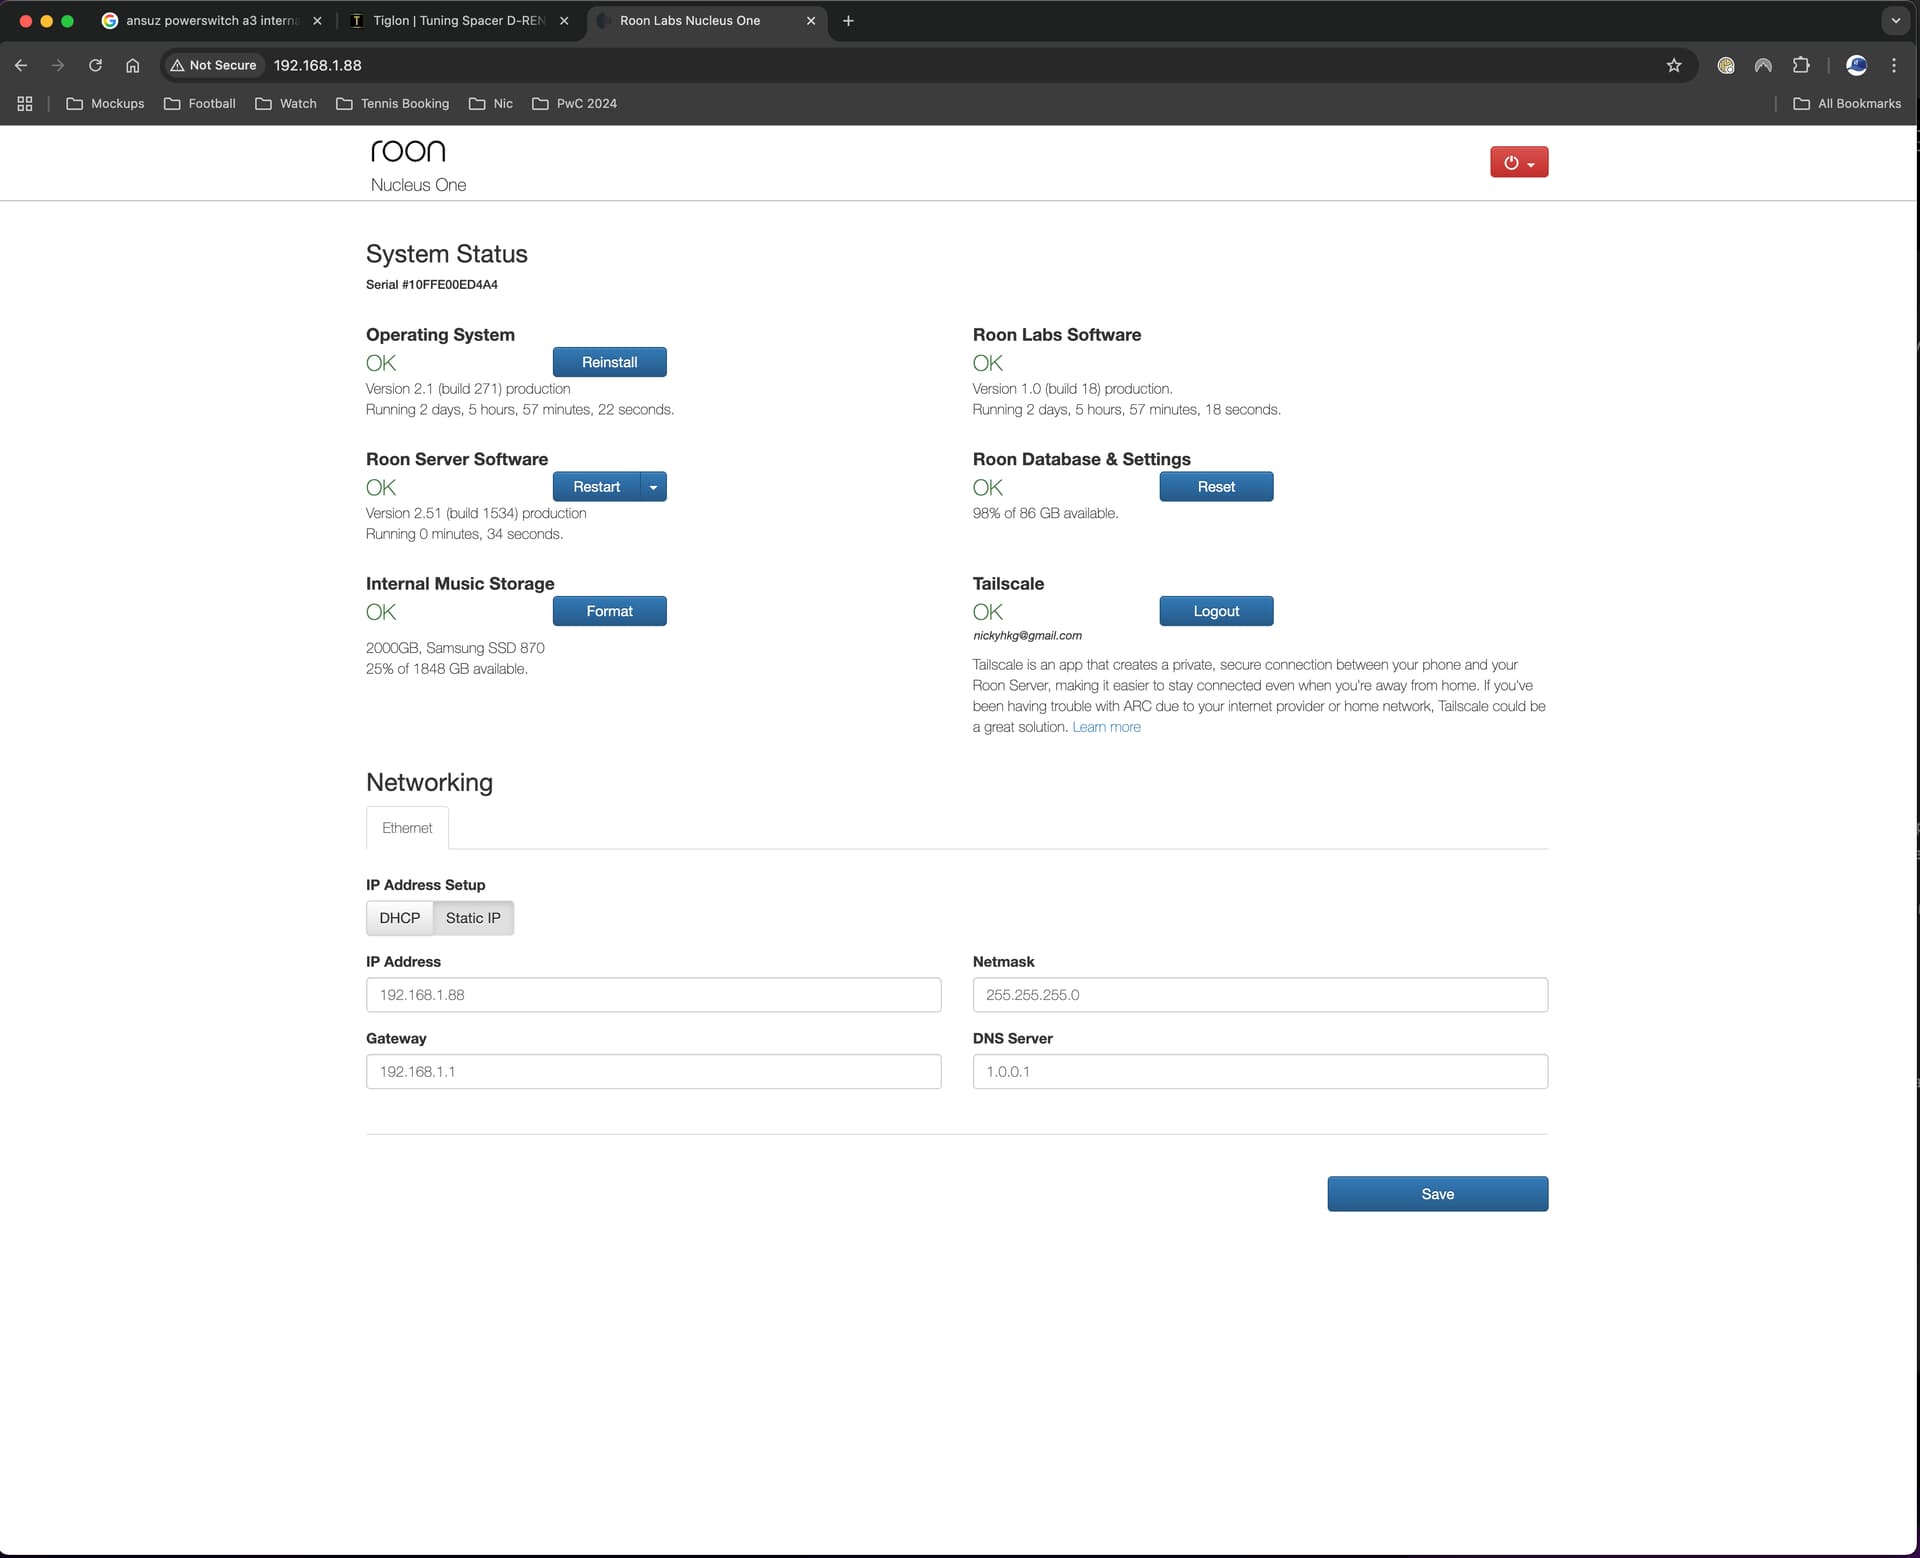1920x1558 pixels.
Task: Click 'Version 2.51 (build 1534) production' text
Action: tap(476, 513)
